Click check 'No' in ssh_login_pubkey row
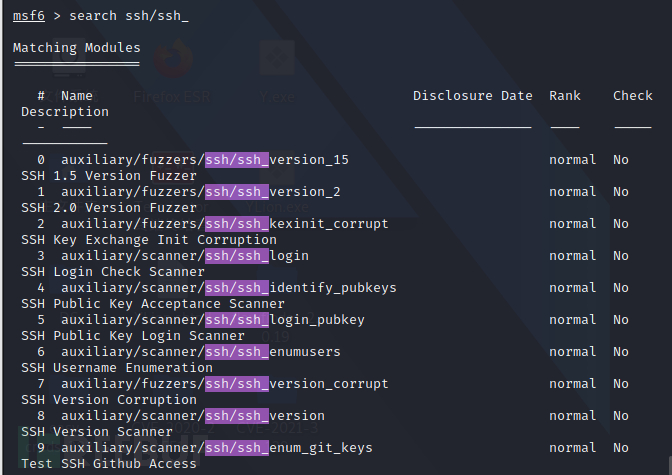Viewport: 672px width, 475px height. pyautogui.click(x=621, y=320)
